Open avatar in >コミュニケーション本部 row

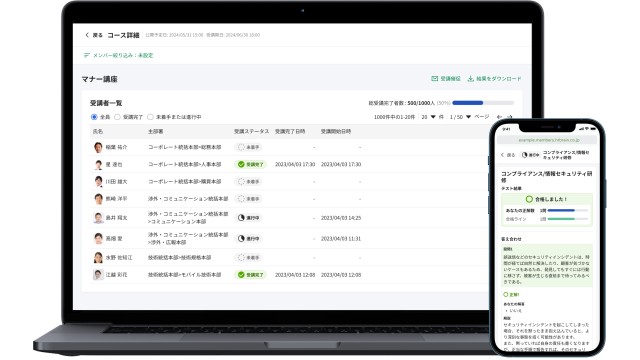[98, 218]
